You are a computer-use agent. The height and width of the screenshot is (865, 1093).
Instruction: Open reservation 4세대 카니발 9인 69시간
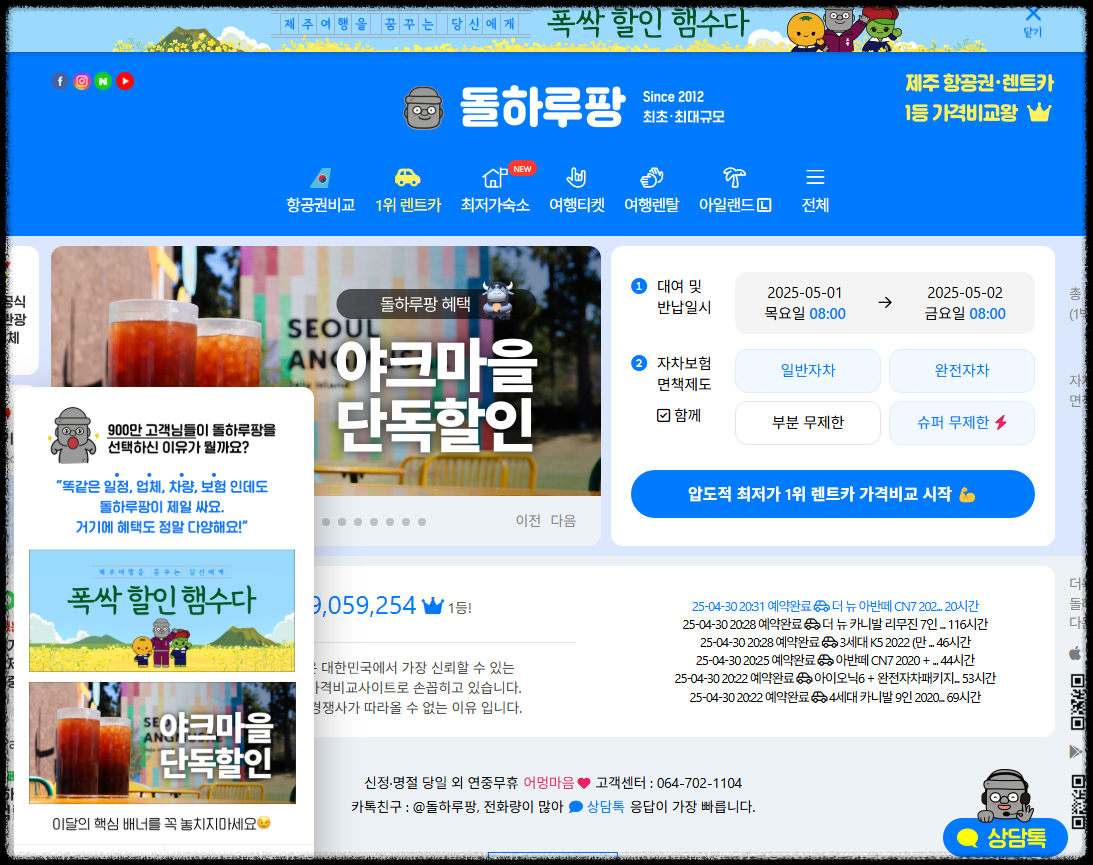point(835,697)
